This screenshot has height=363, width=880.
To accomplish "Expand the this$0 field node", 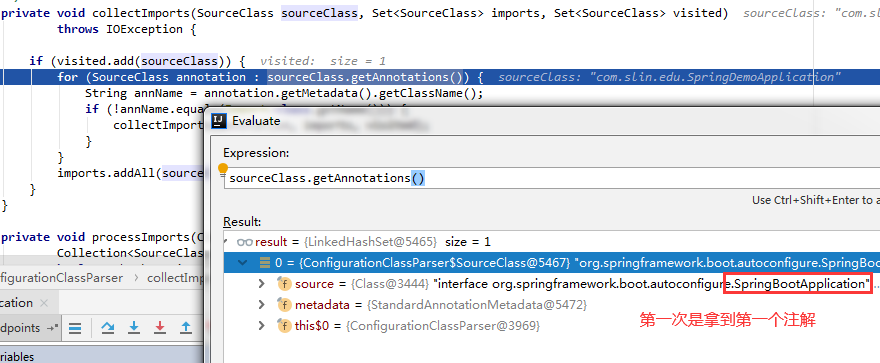I will (x=261, y=325).
